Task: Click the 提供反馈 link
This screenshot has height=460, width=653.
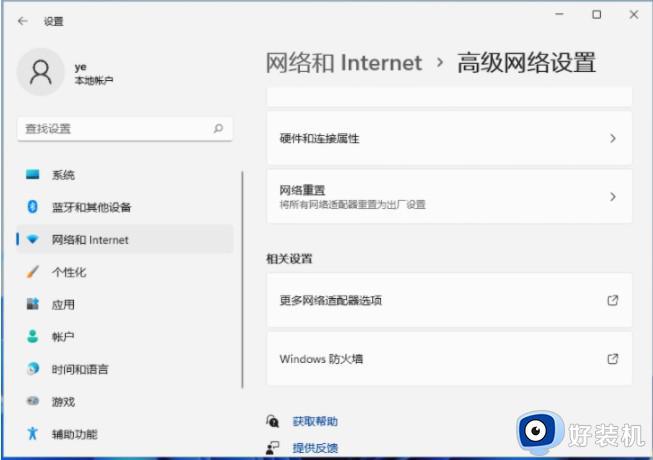Action: tap(315, 448)
